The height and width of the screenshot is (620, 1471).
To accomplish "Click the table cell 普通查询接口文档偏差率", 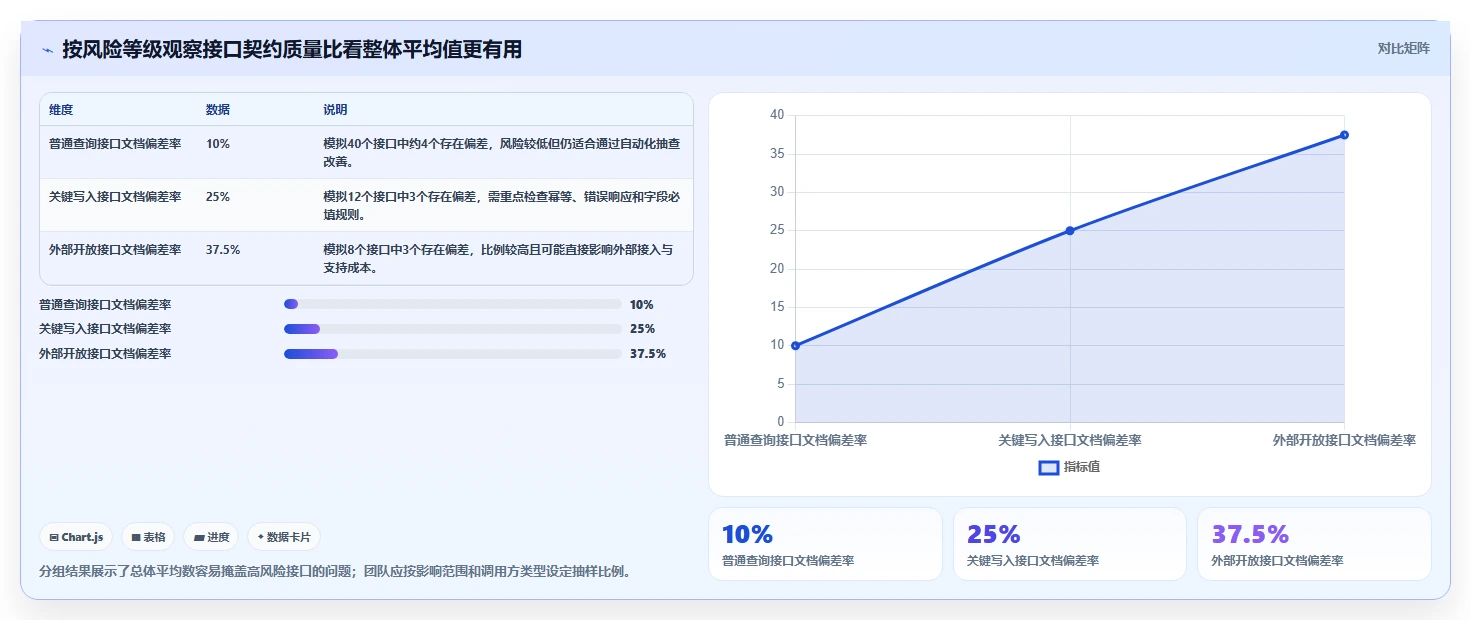I will (x=115, y=144).
